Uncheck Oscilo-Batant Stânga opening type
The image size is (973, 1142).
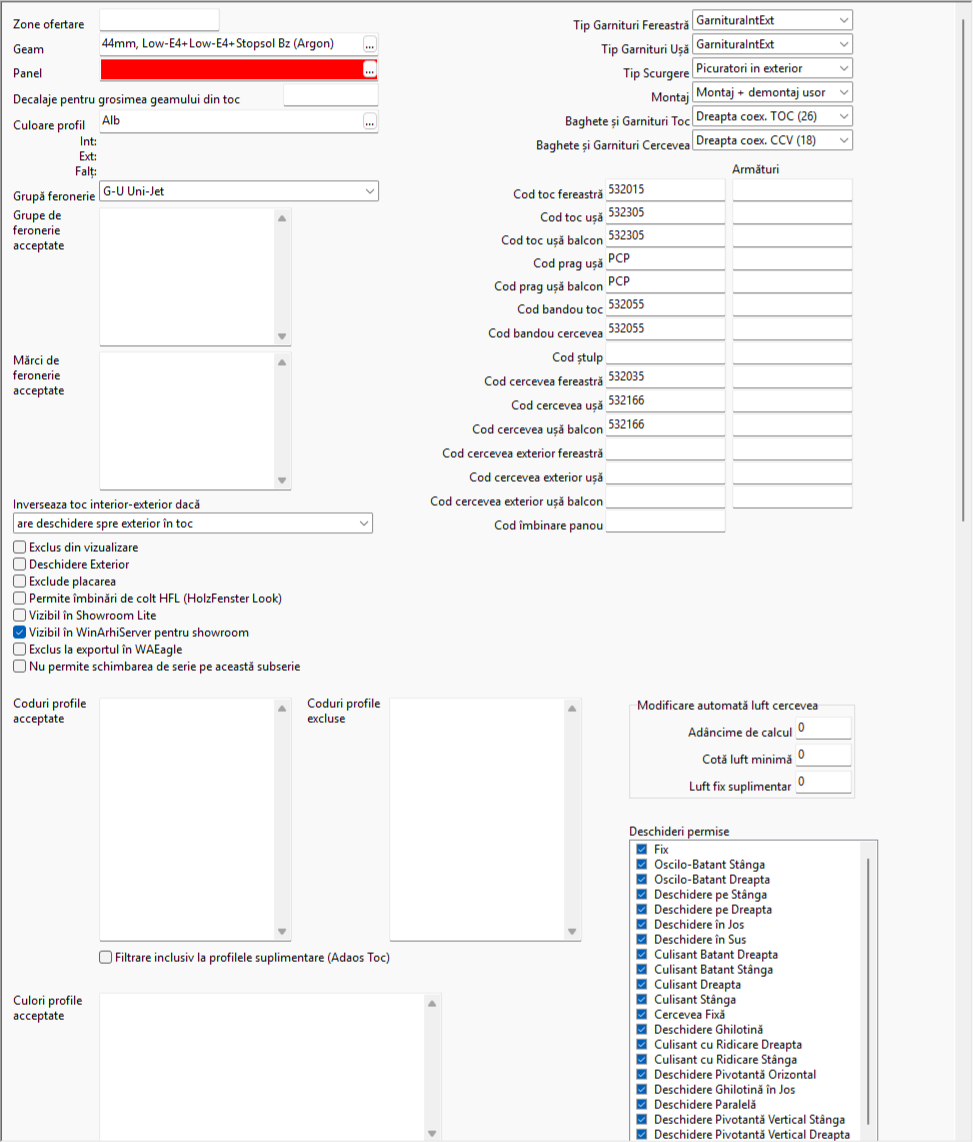(x=642, y=865)
